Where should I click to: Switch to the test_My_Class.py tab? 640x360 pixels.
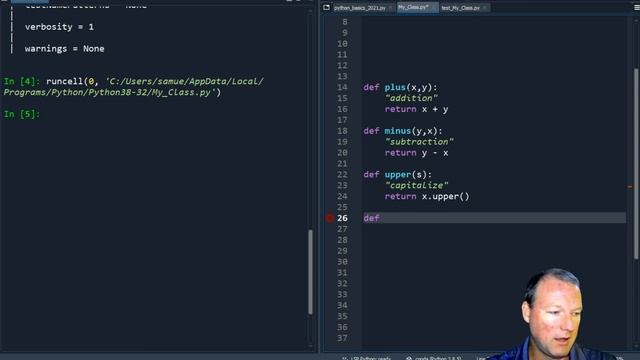pos(460,8)
